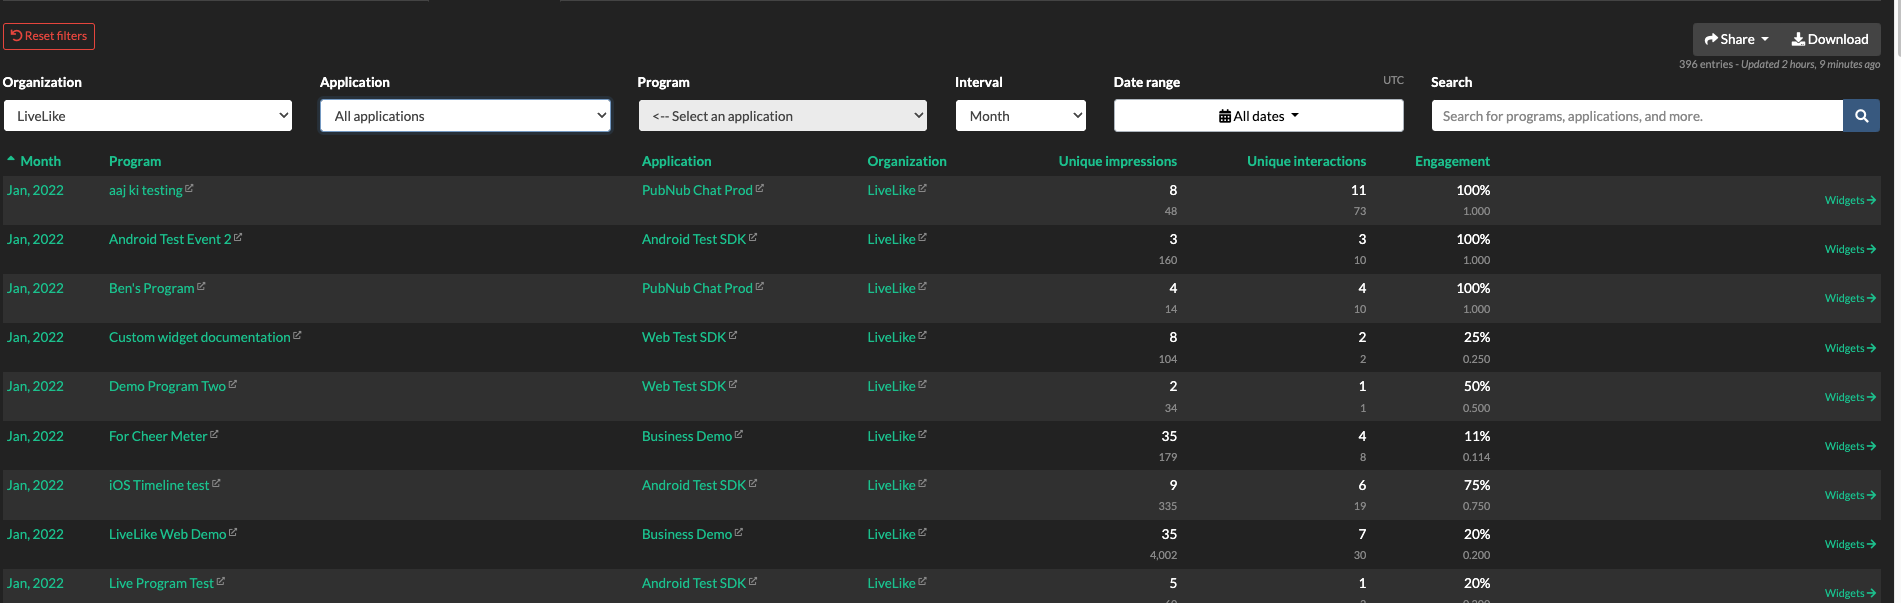Click the 4,002 total impressions value
Screen dimensions: 1901x603
[x=1163, y=555]
